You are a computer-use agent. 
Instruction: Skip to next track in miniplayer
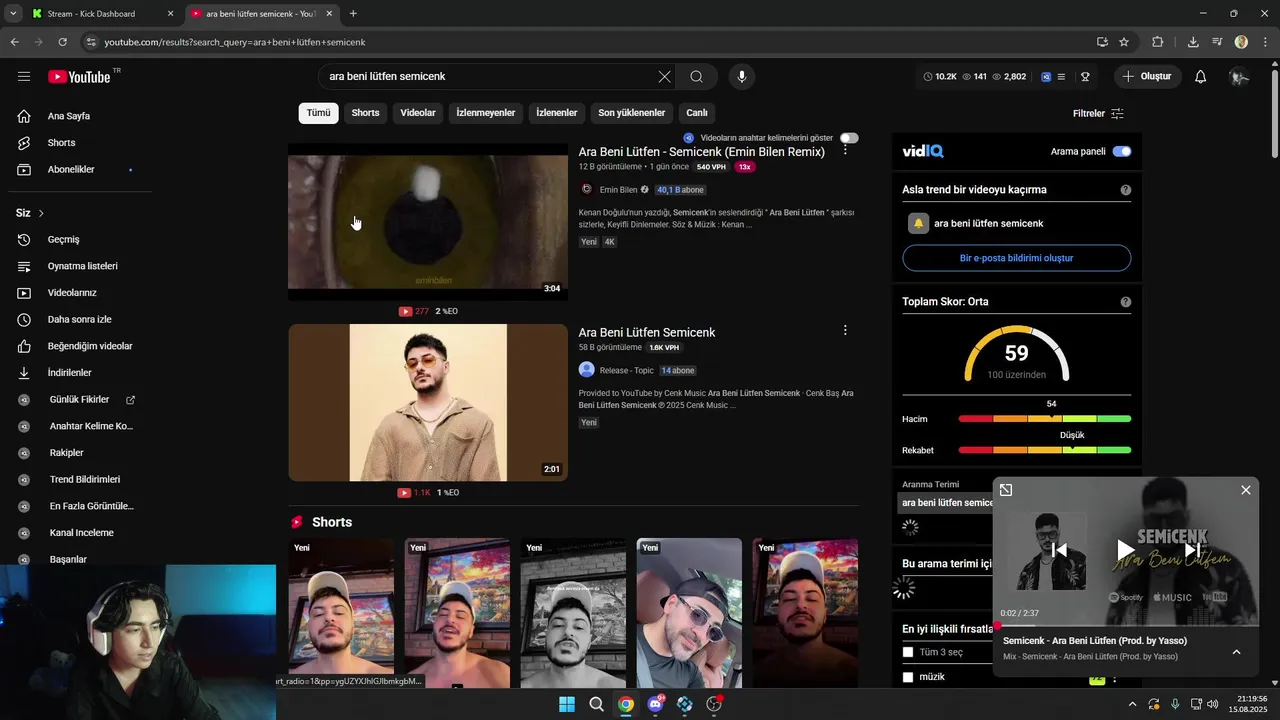[1192, 550]
